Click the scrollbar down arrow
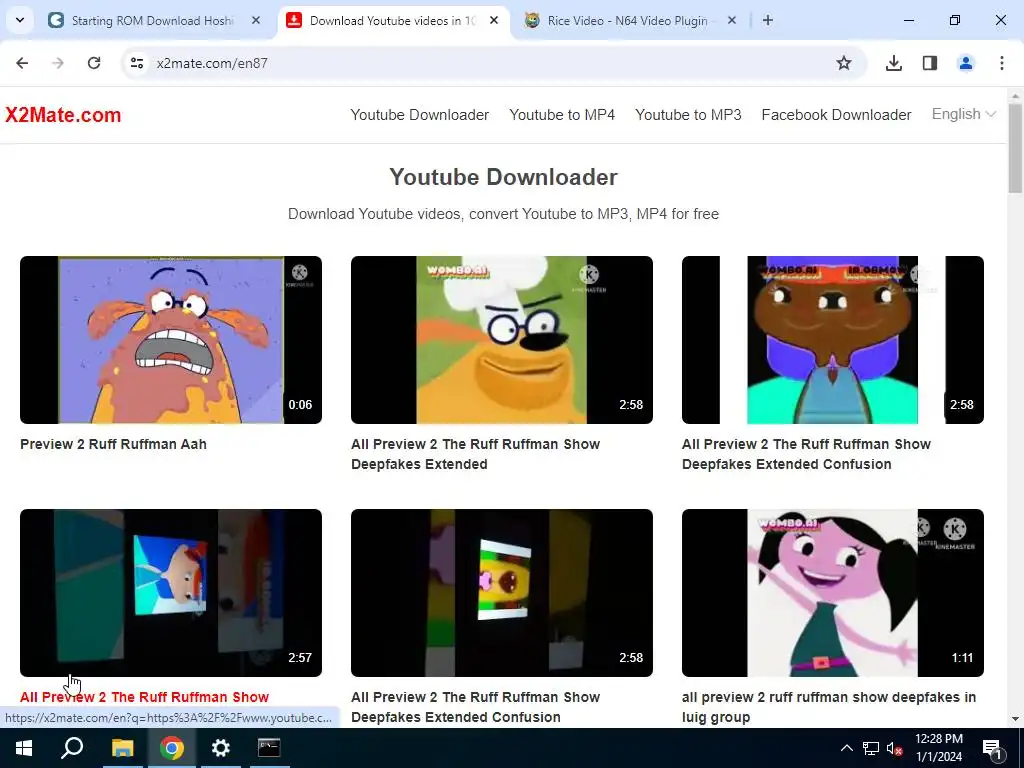This screenshot has width=1024, height=768. (x=1015, y=719)
